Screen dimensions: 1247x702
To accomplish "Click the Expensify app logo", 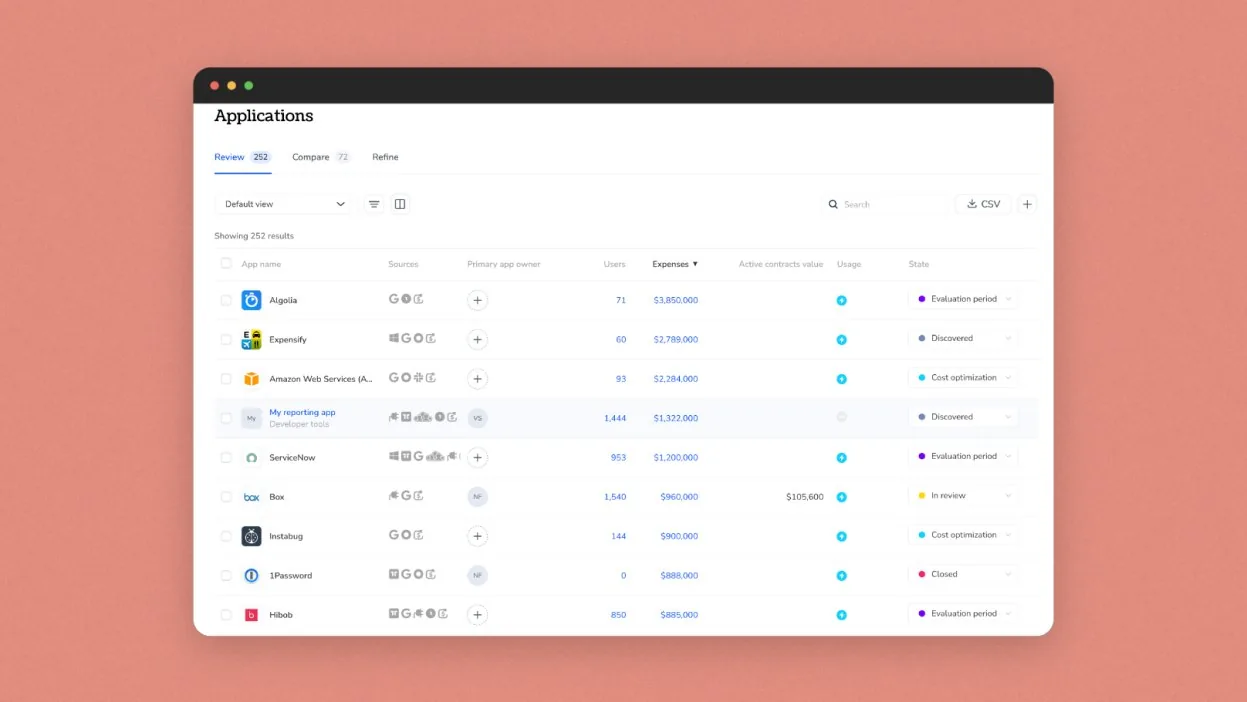I will point(251,339).
